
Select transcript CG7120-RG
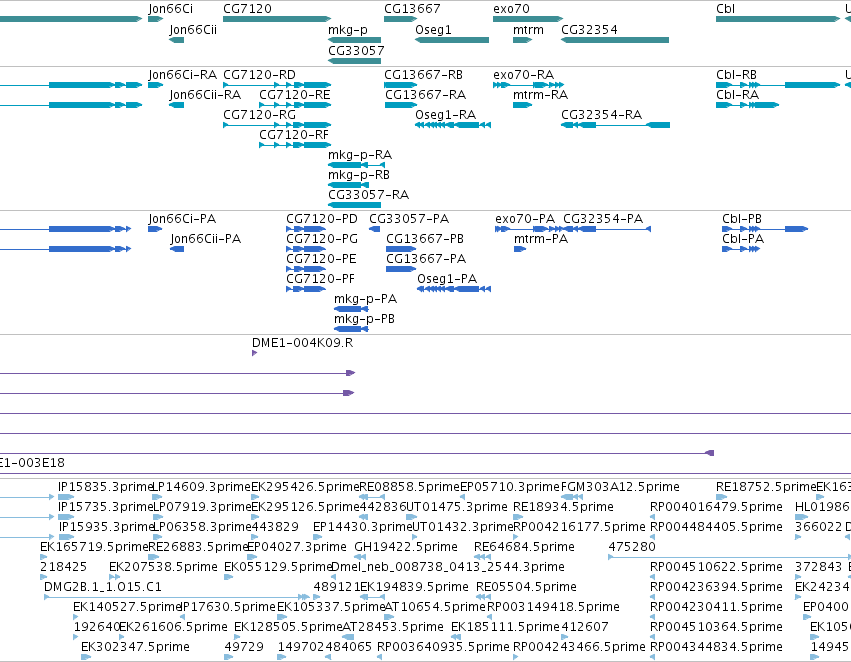(277, 125)
